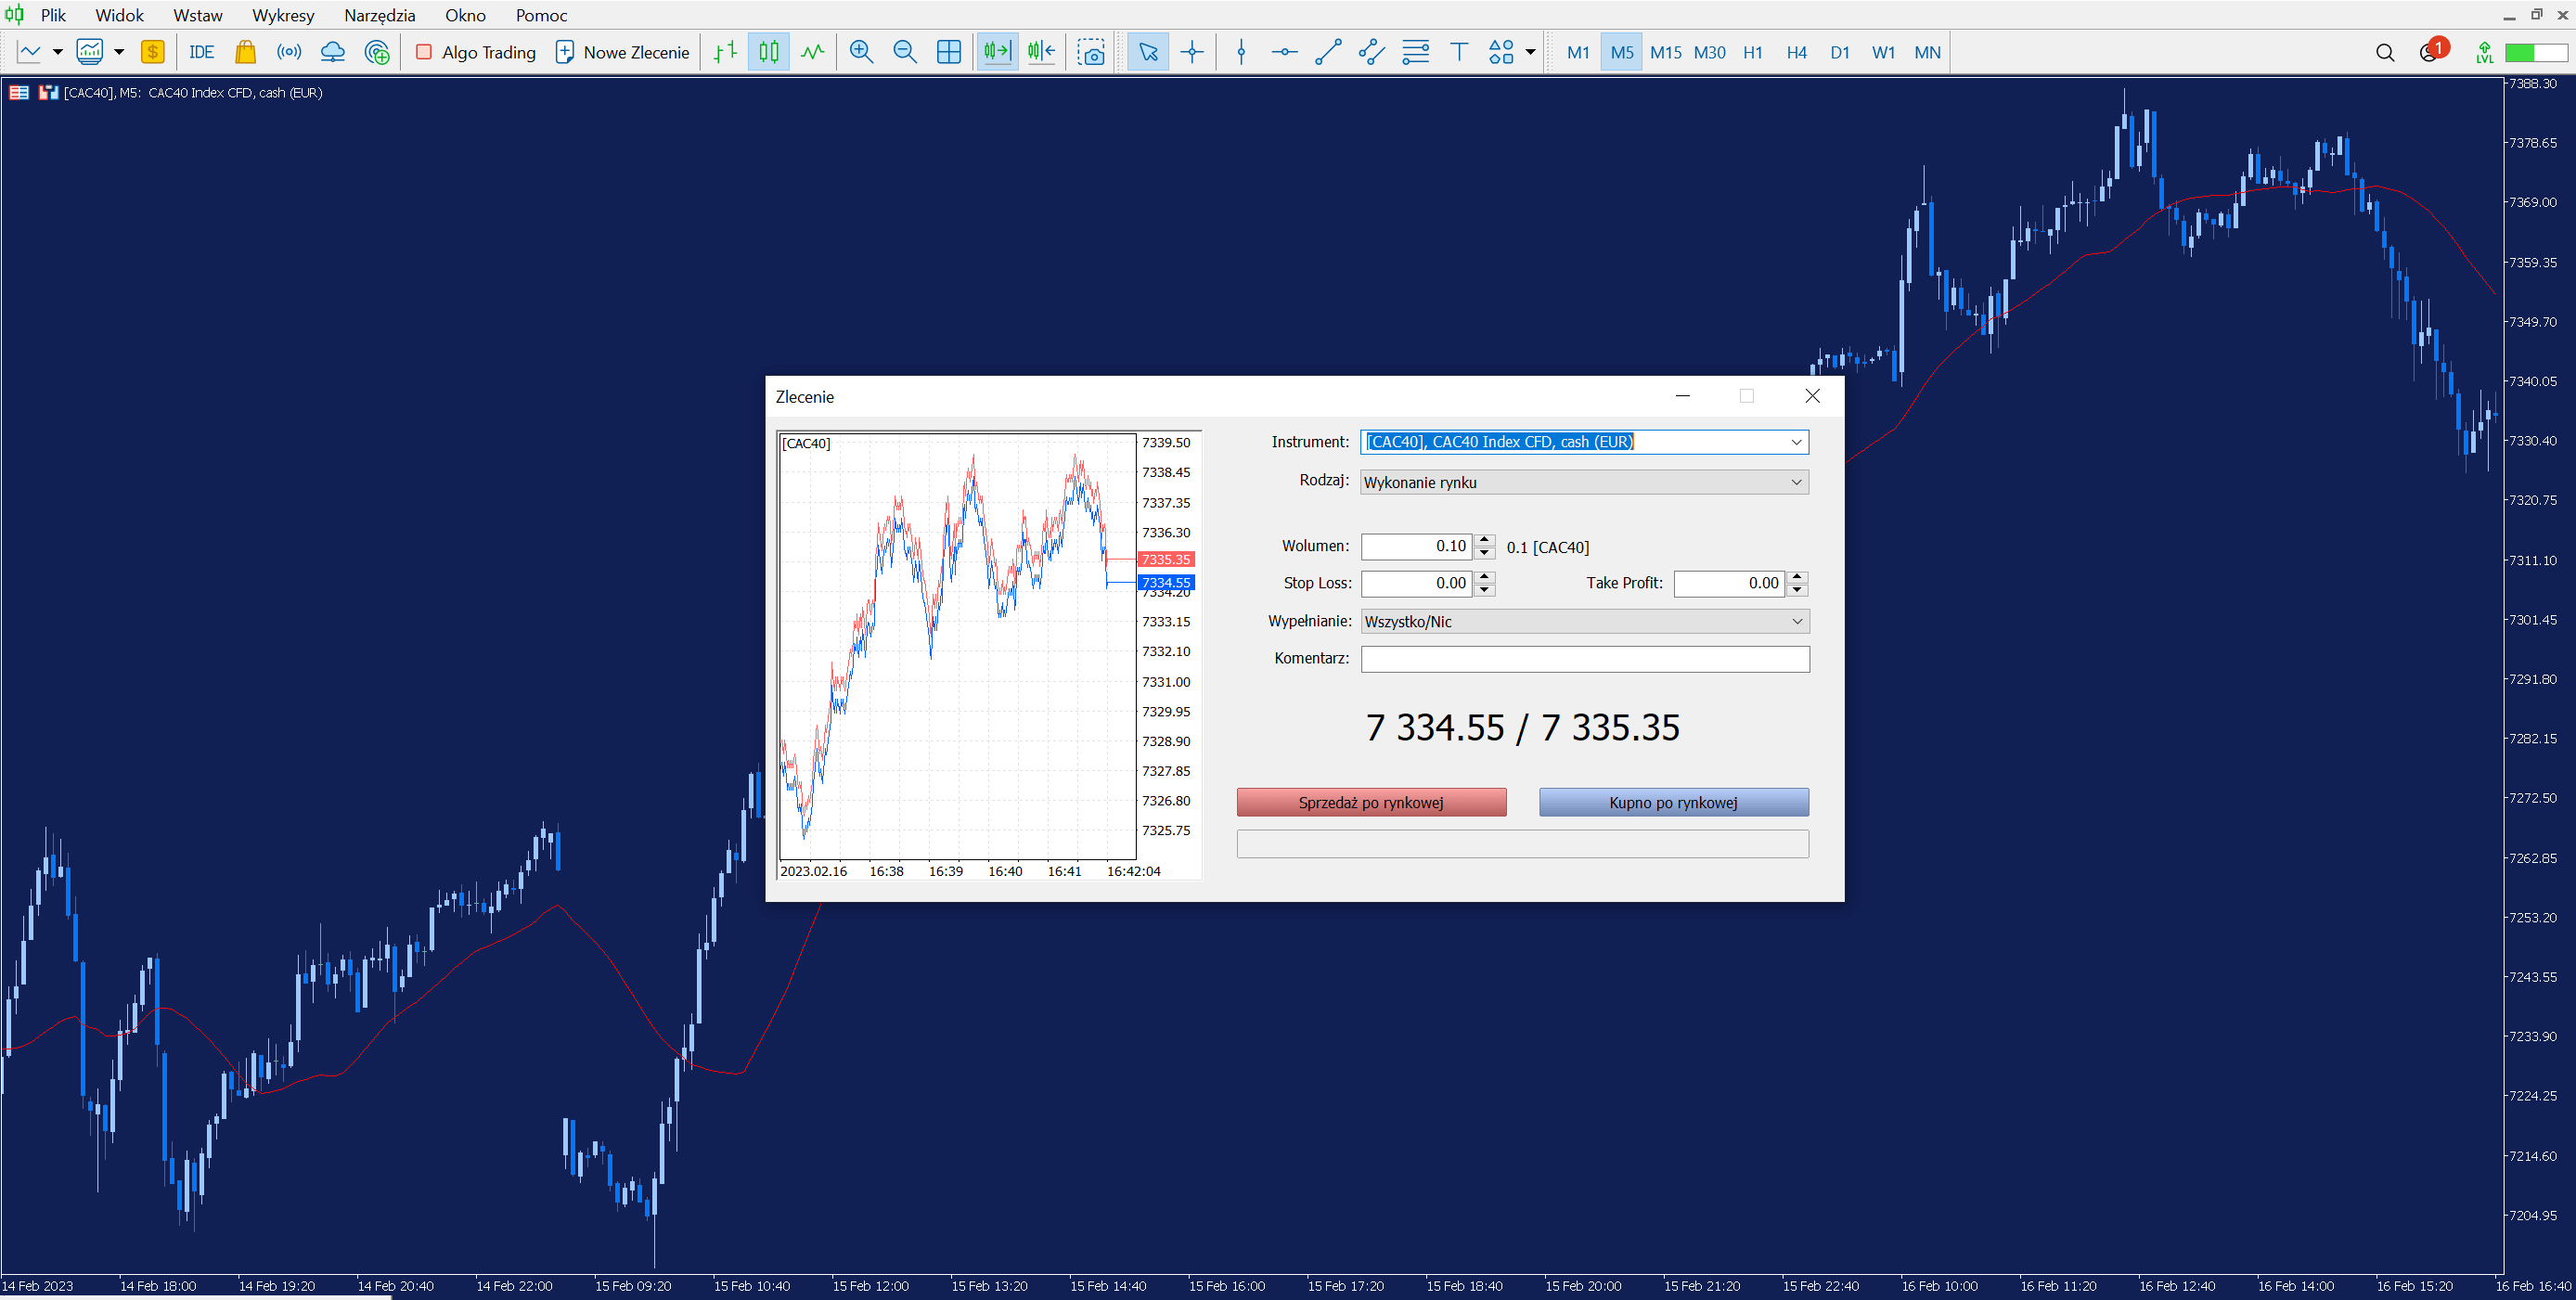2576x1300 pixels.
Task: Select the cursor pointer tool
Action: 1148,52
